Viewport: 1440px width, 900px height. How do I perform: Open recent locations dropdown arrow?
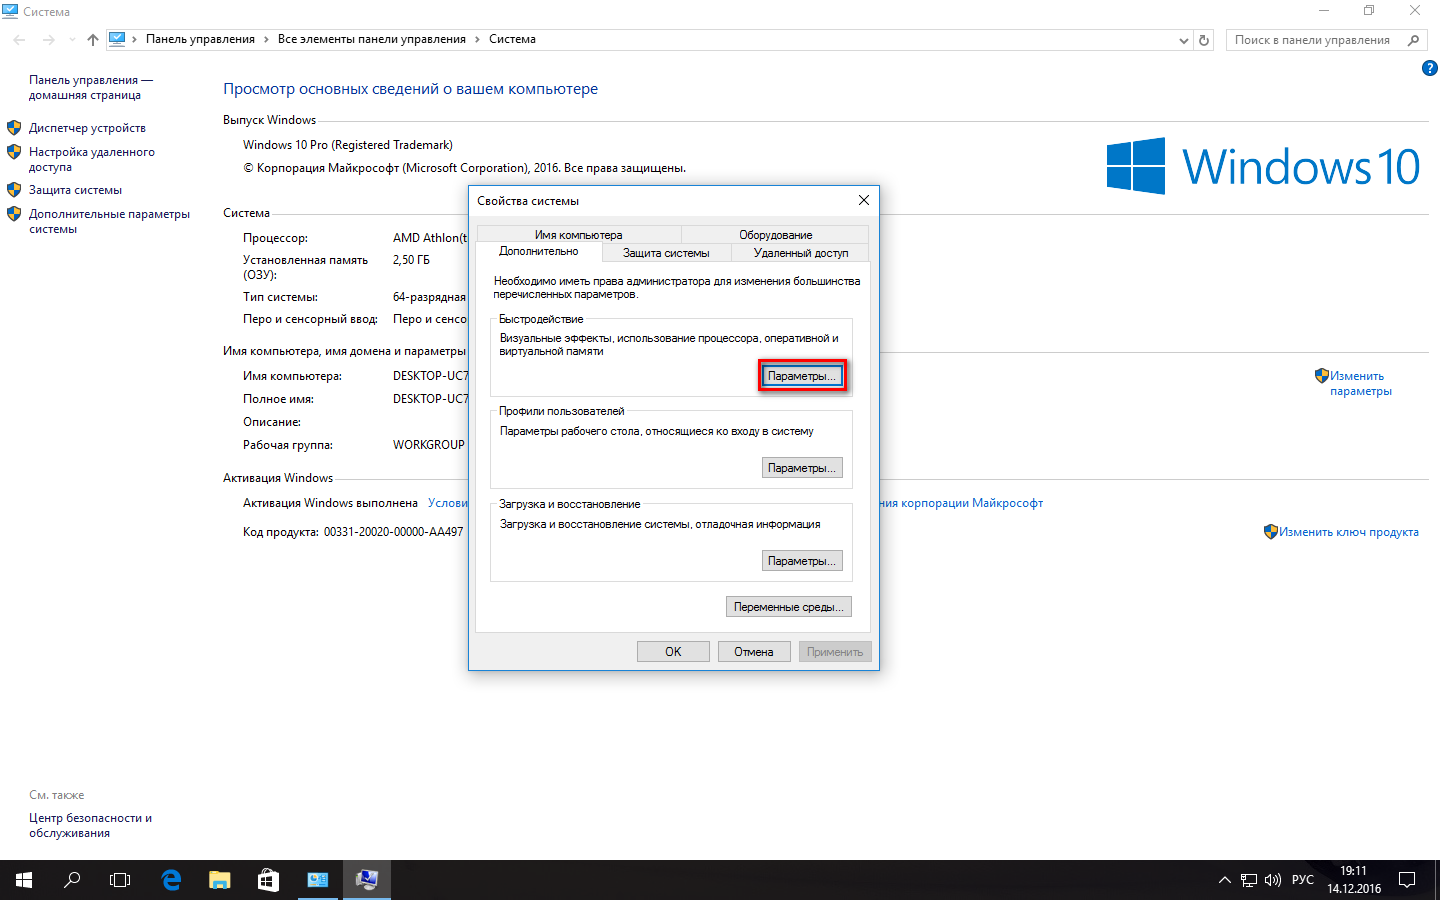point(72,40)
